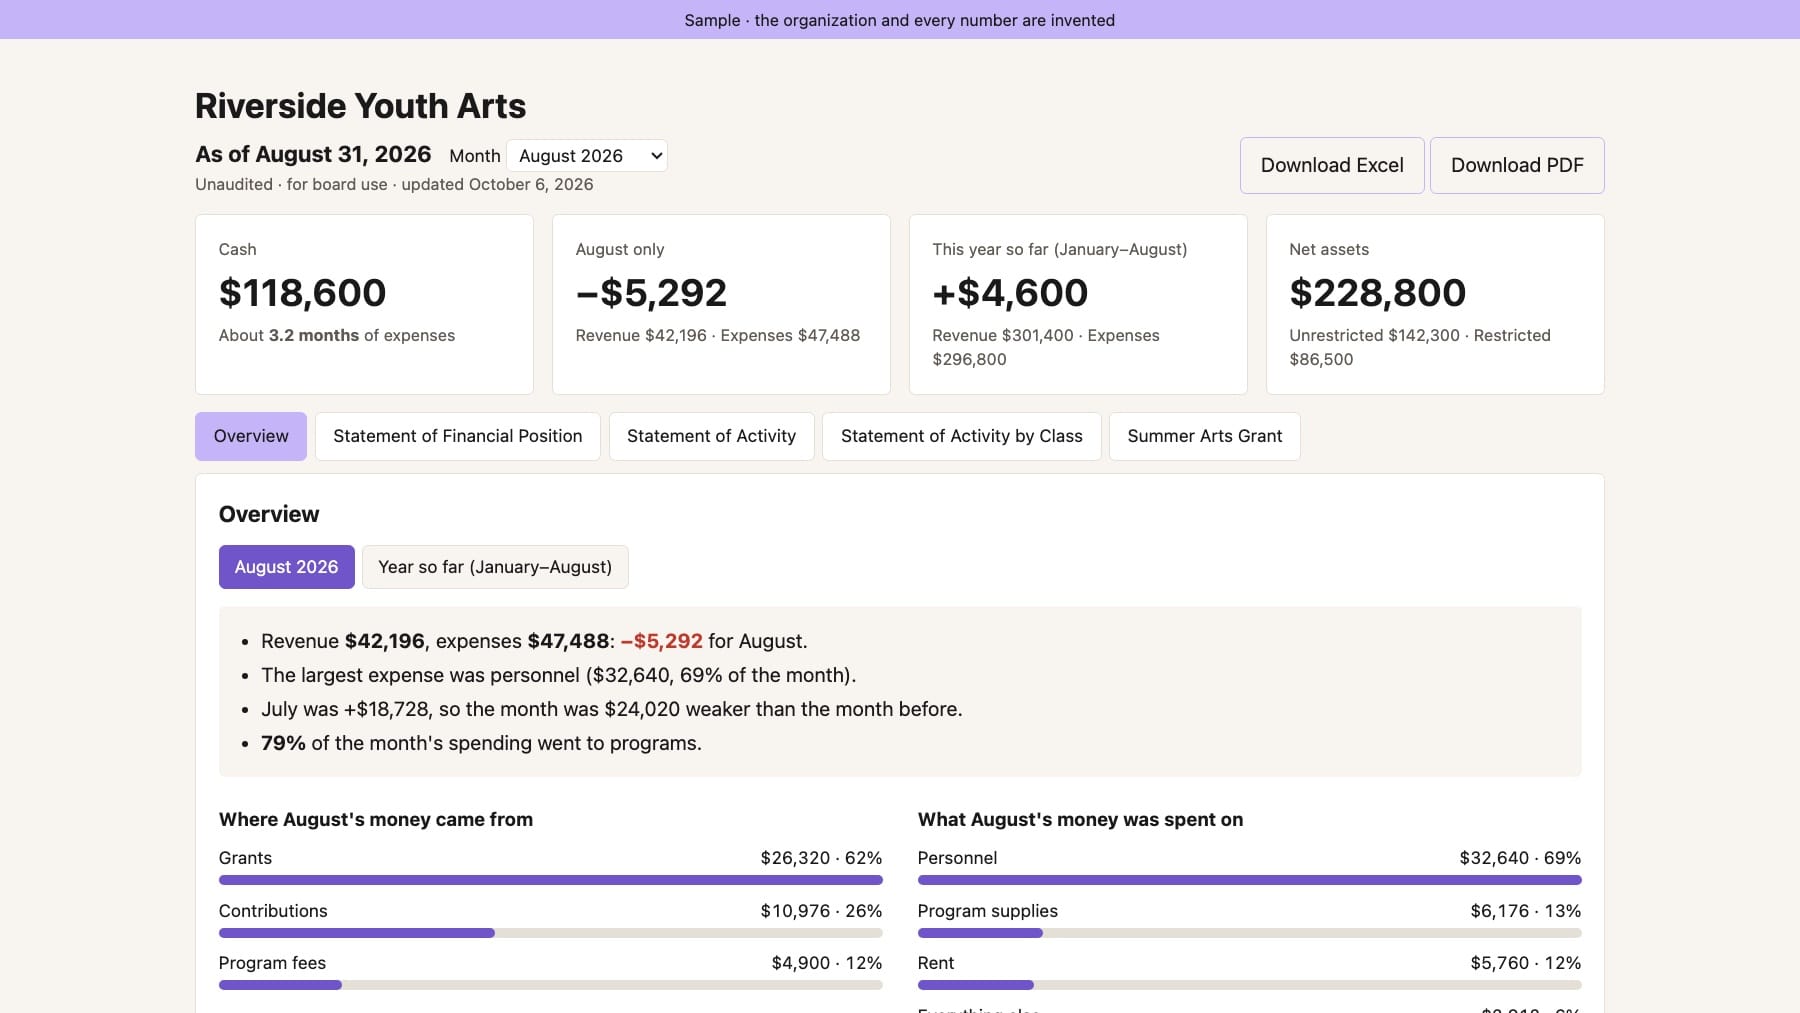Open the Month dropdown showing August 2026
The width and height of the screenshot is (1800, 1013).
click(587, 155)
